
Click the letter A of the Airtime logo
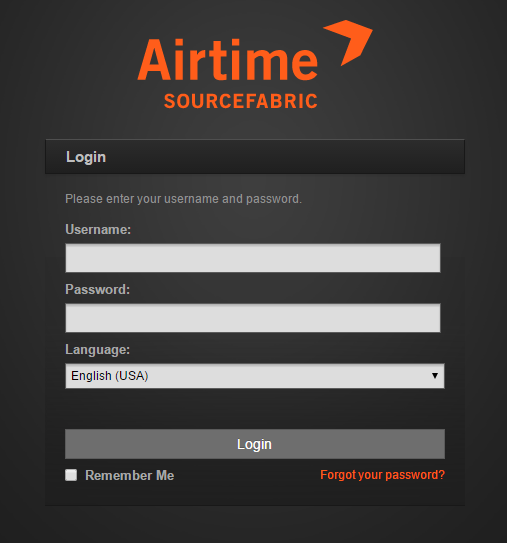[x=154, y=59]
